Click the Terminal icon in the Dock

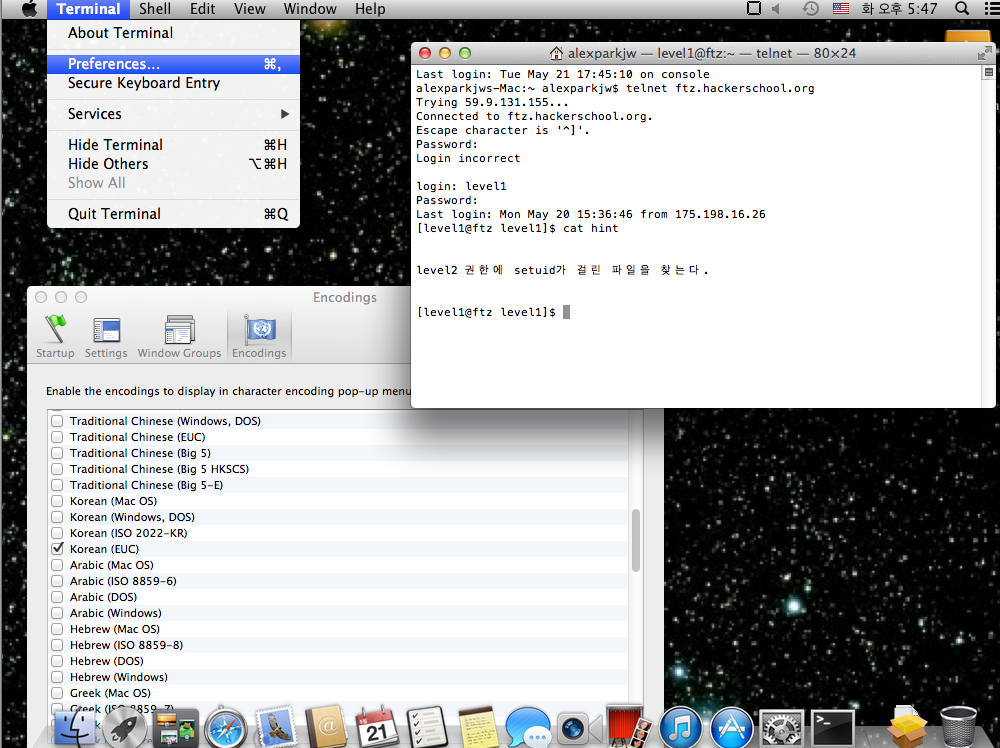832,727
